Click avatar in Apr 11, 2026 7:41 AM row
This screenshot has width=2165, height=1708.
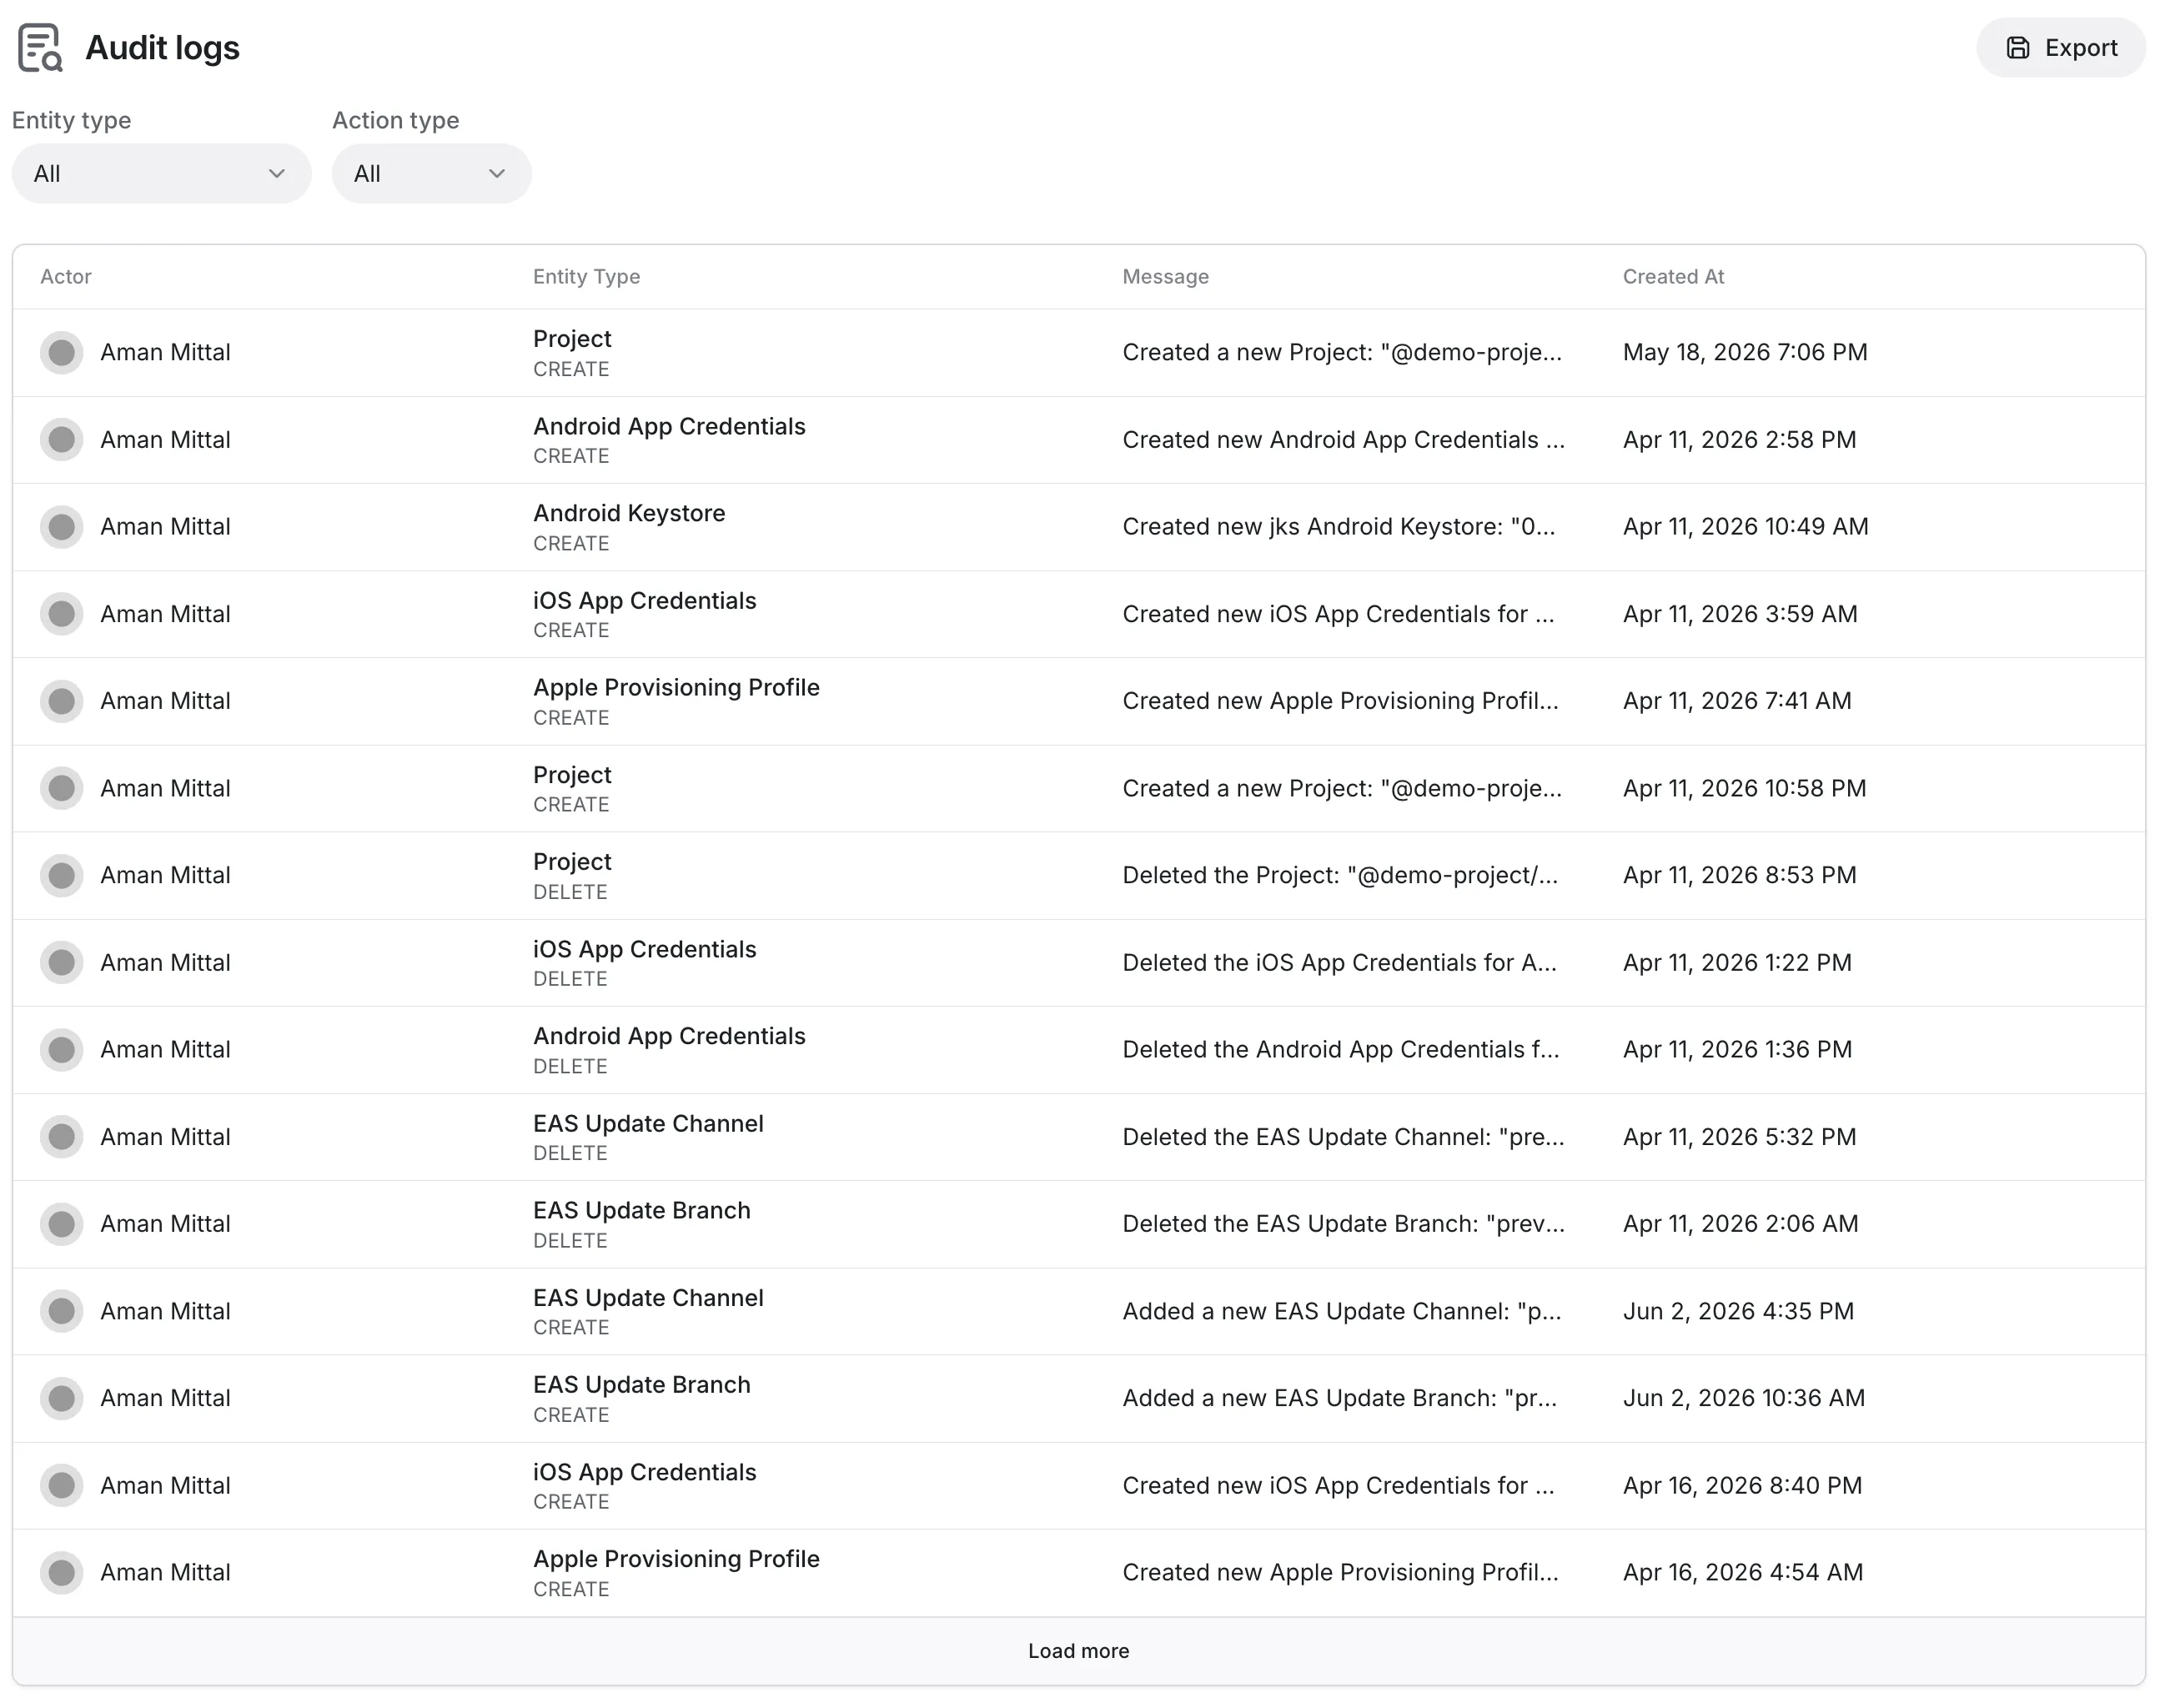click(62, 701)
